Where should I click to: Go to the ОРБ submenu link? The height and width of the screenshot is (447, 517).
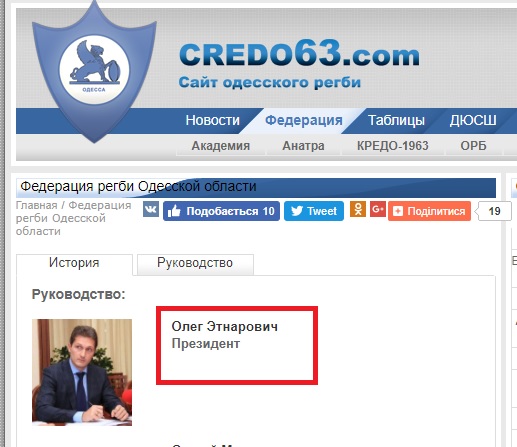click(473, 146)
